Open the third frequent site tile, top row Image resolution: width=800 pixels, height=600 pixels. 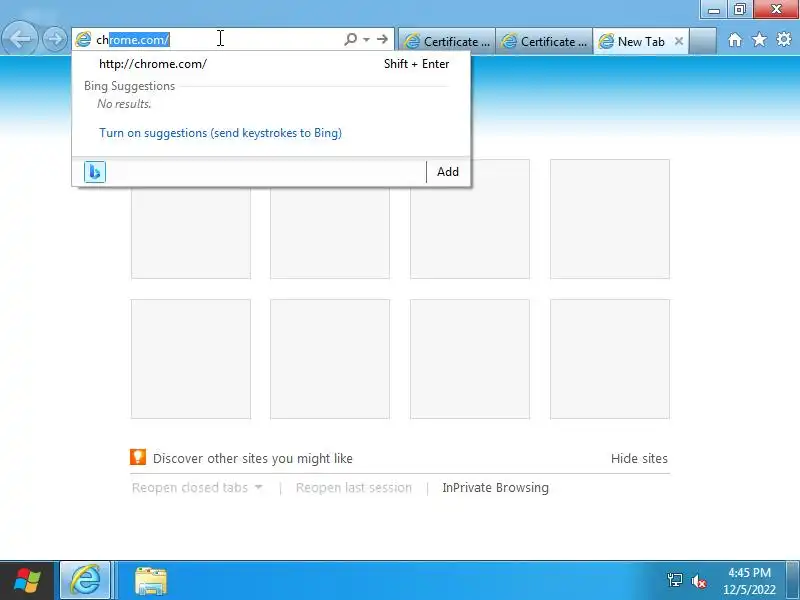click(470, 219)
